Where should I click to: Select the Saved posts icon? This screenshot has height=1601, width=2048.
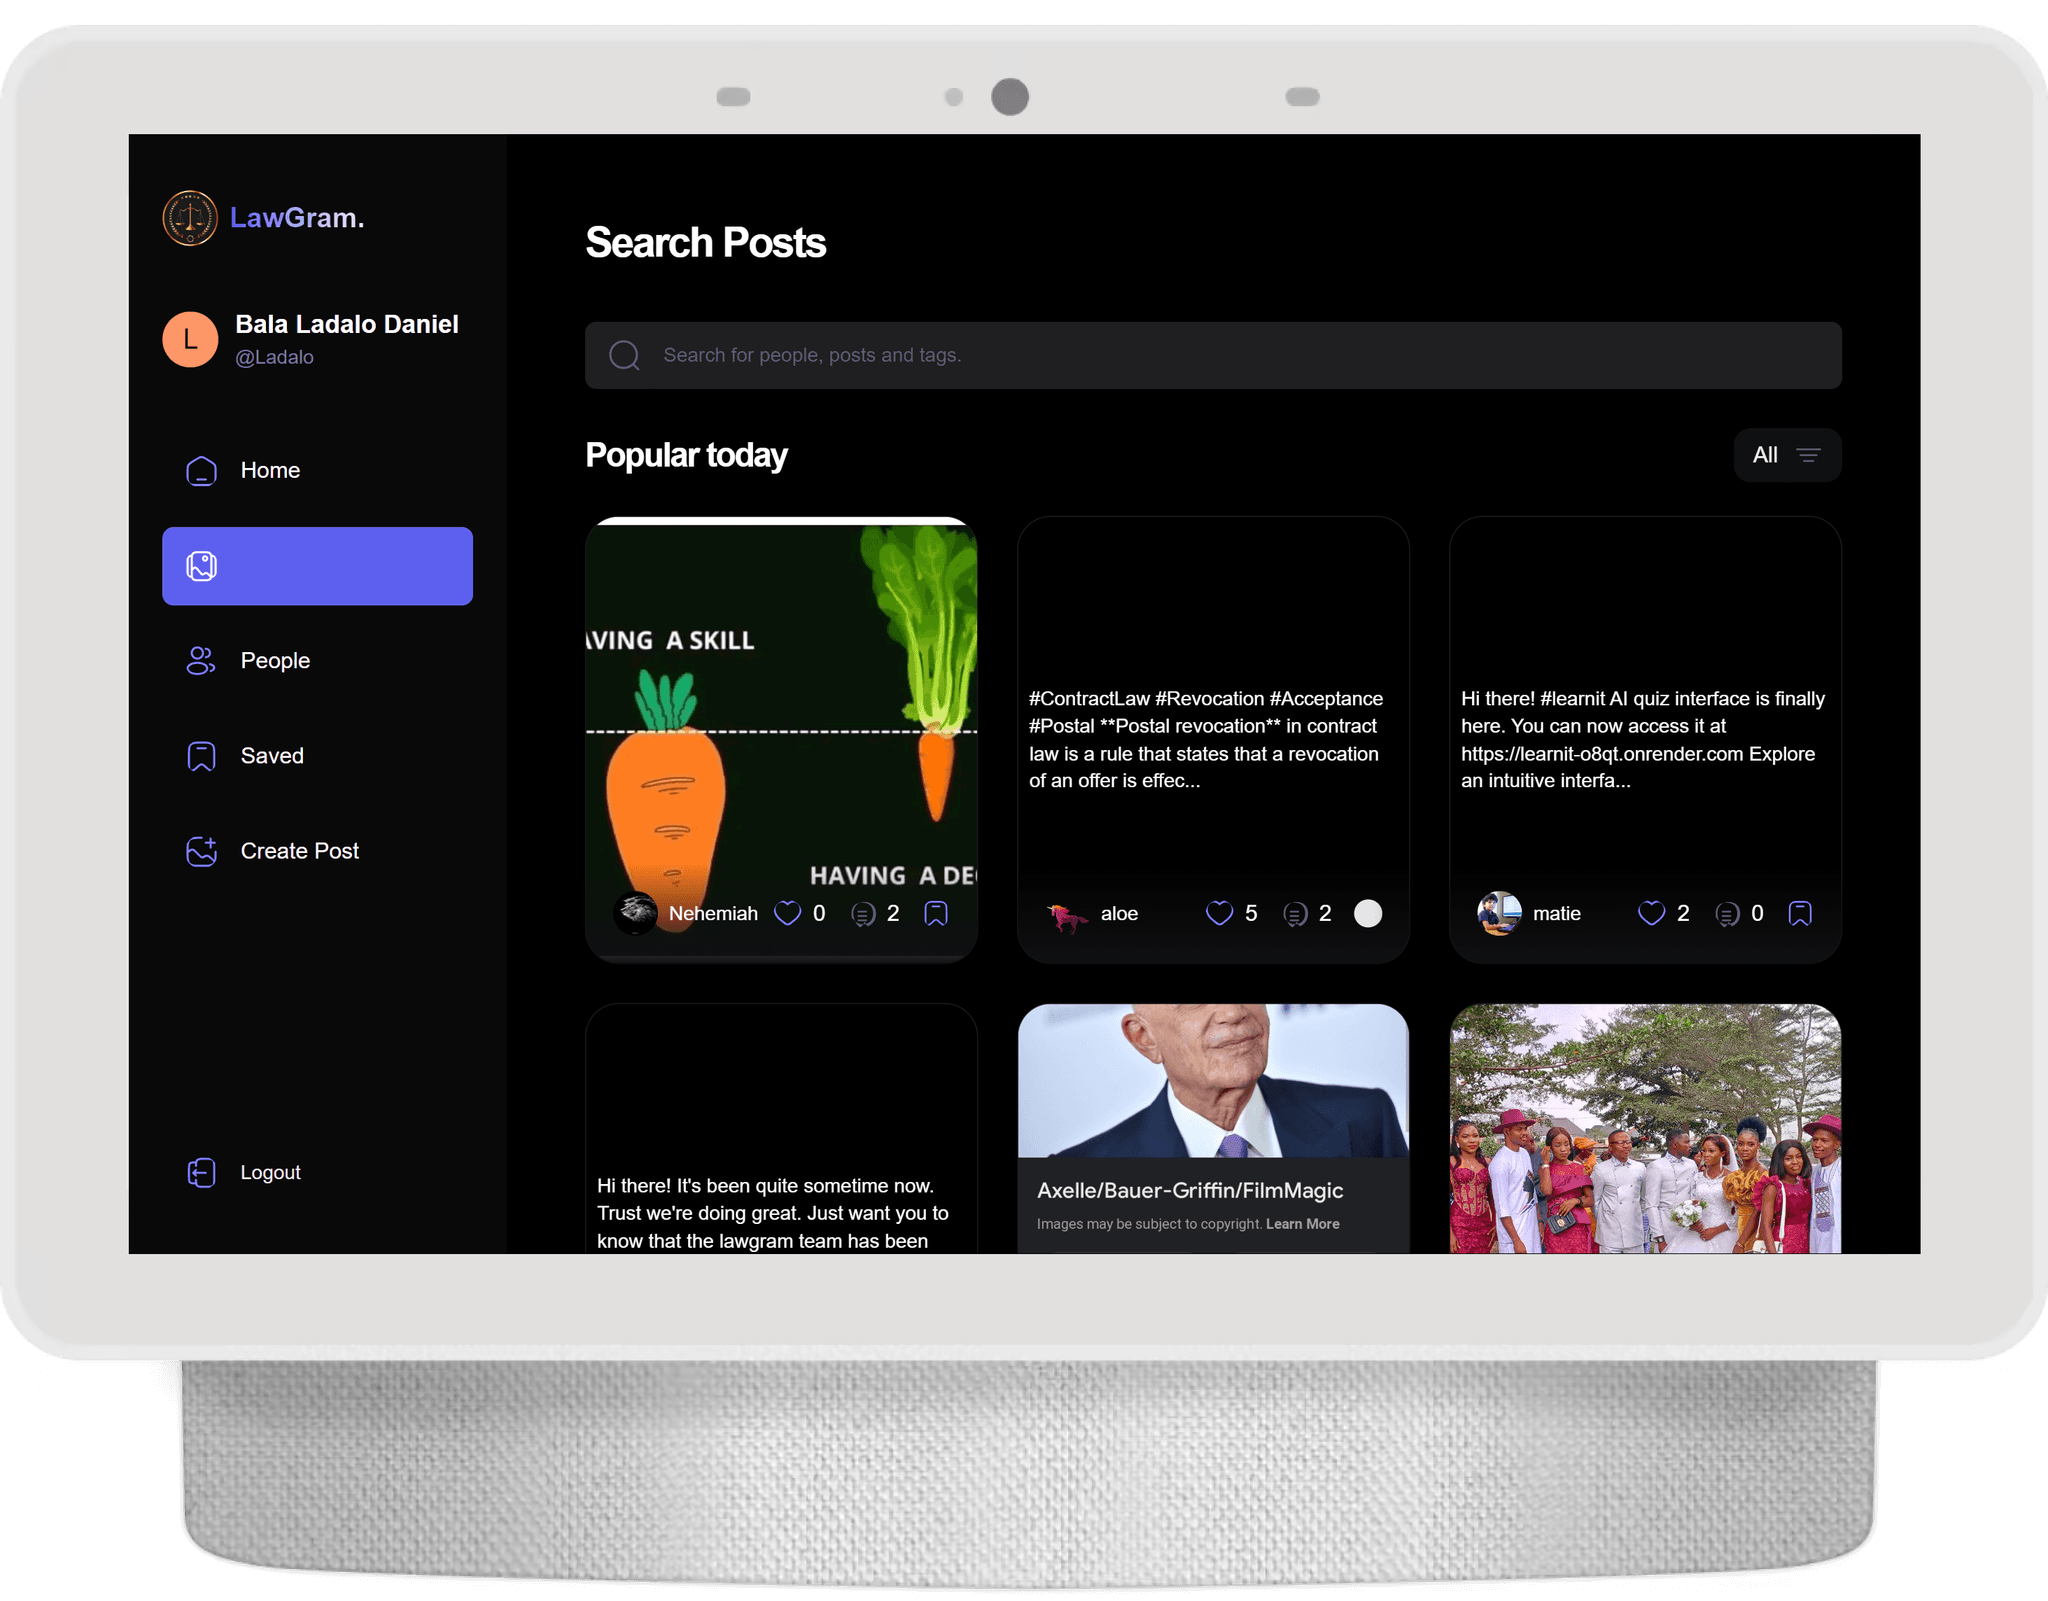click(199, 756)
